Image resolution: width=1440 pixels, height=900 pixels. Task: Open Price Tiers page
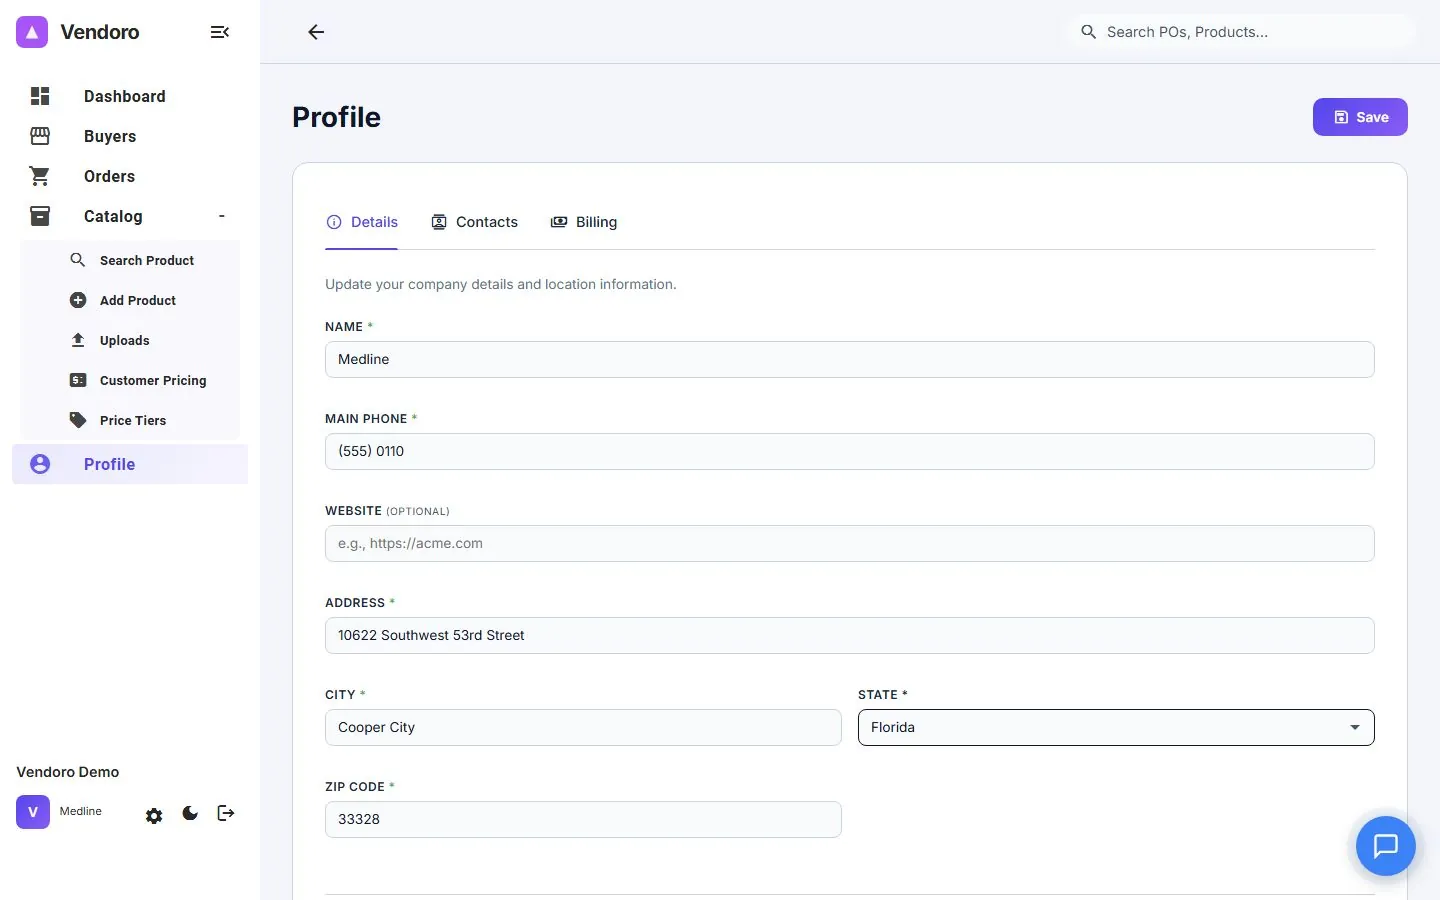point(133,420)
